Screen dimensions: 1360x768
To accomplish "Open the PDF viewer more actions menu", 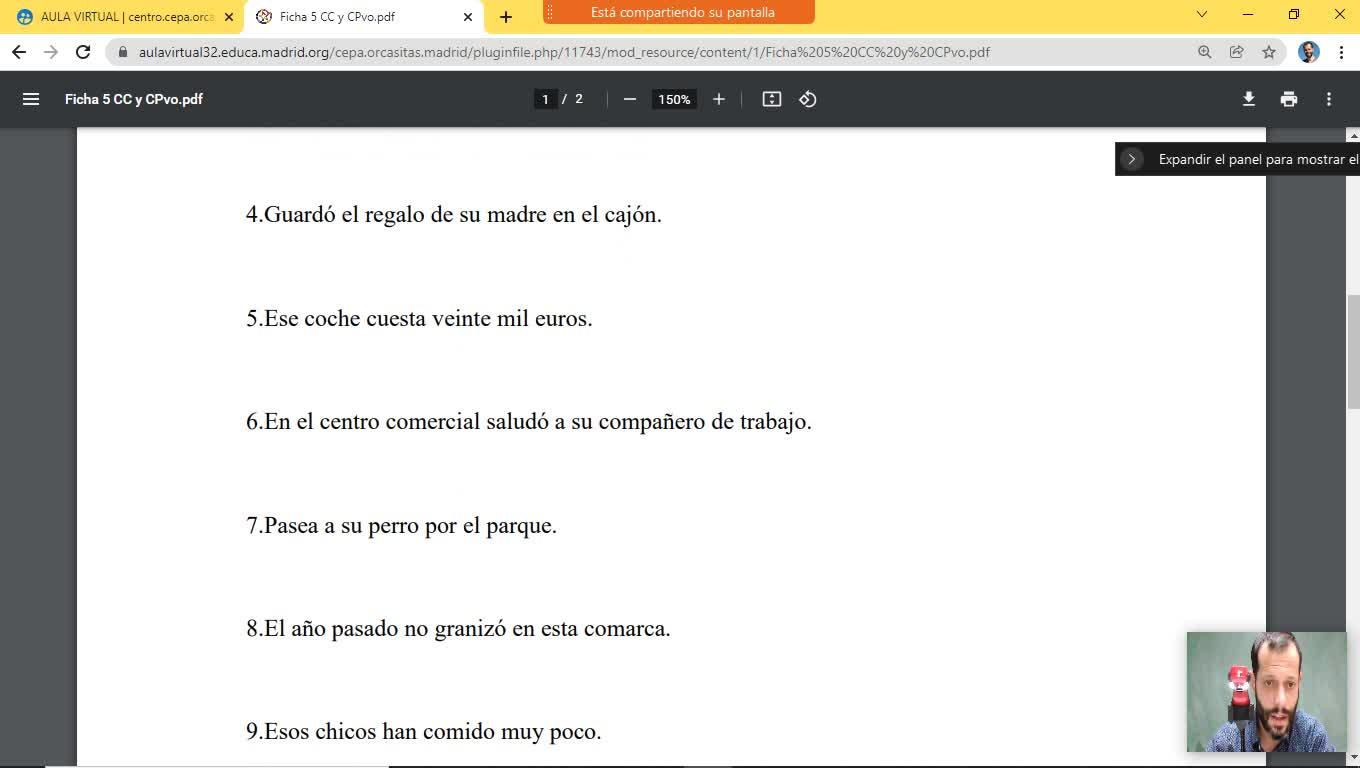I will 1329,99.
